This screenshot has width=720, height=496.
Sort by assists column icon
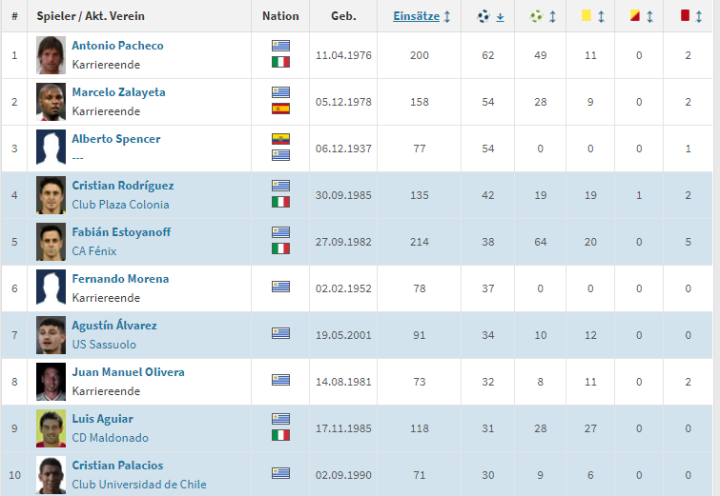tap(536, 16)
